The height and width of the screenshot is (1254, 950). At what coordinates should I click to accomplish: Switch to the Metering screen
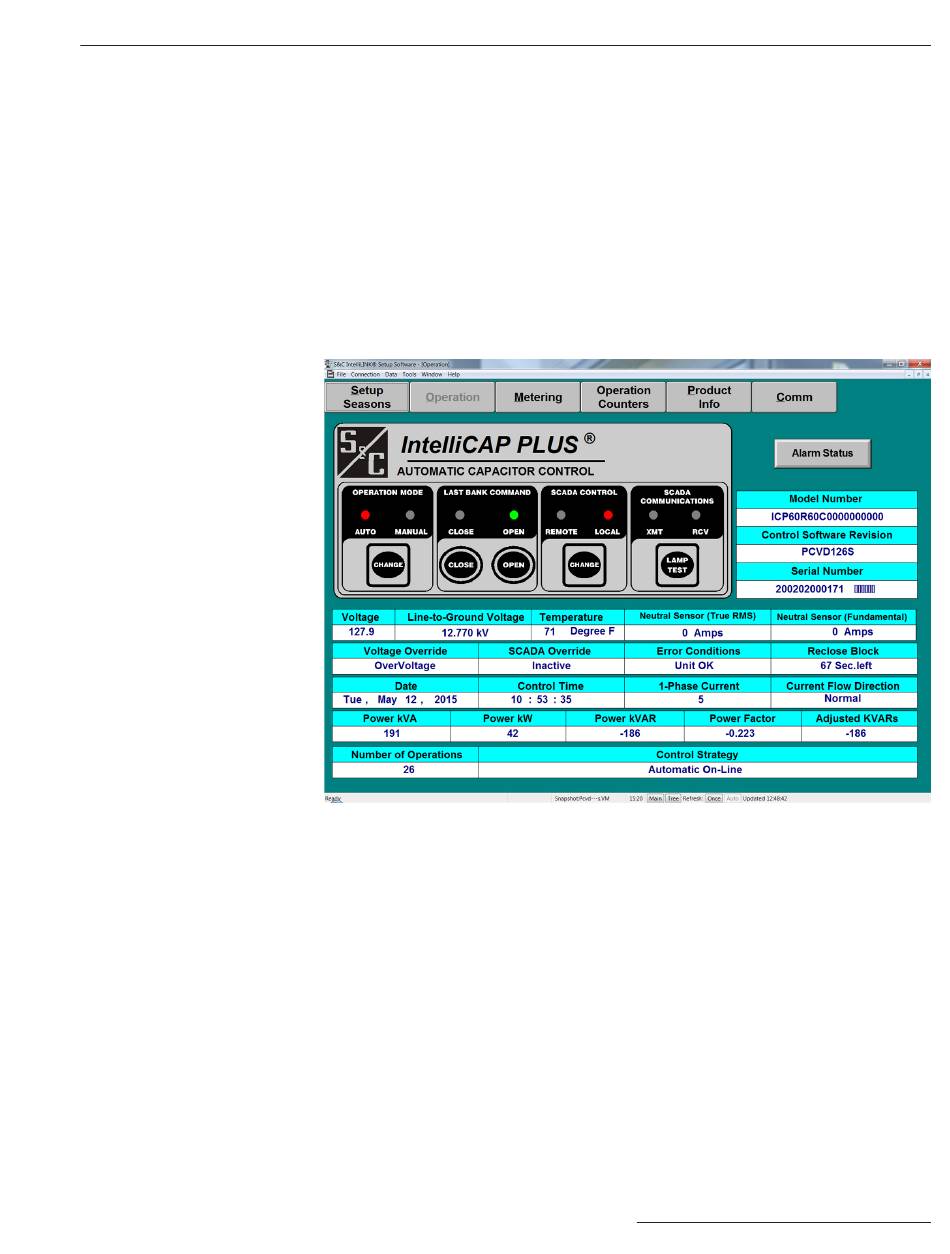coord(538,397)
